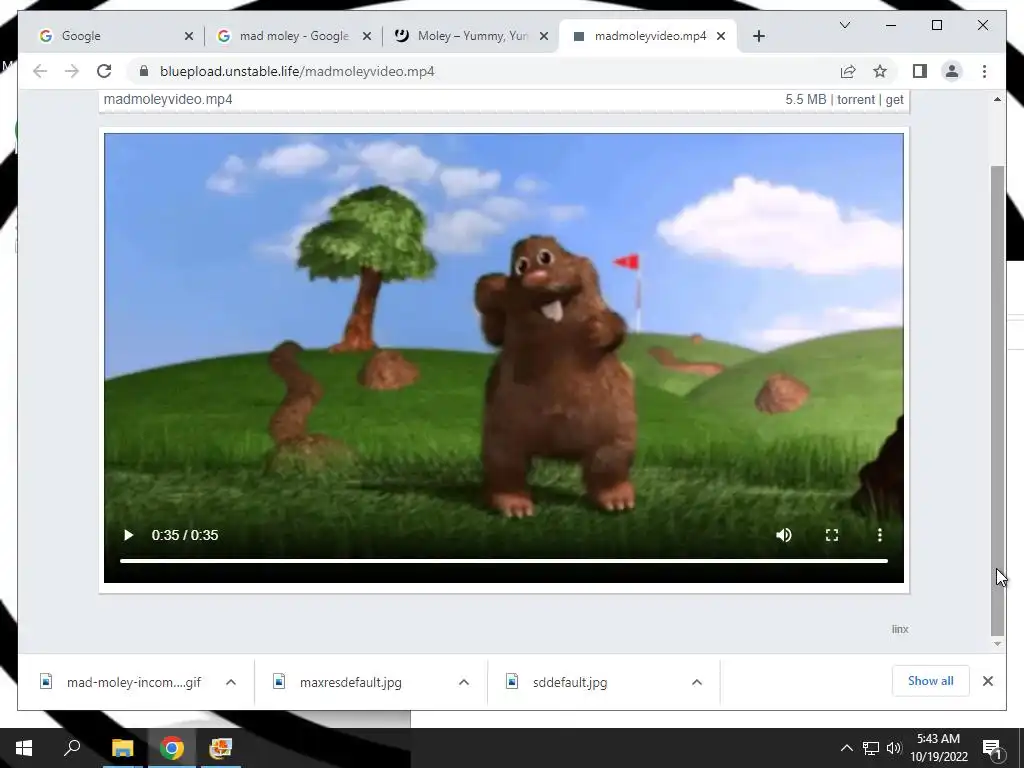The height and width of the screenshot is (768, 1024).
Task: Click Chrome icon in taskbar
Action: [172, 748]
